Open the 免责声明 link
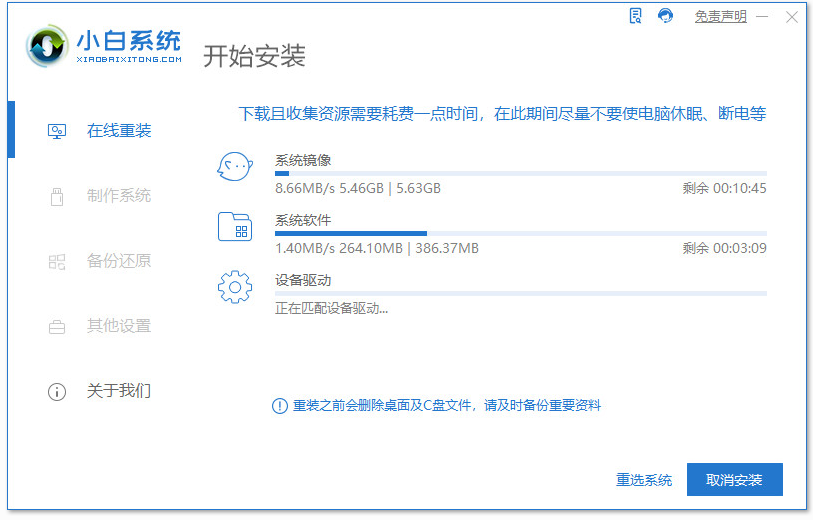Viewport: 813px width, 520px height. coord(721,17)
